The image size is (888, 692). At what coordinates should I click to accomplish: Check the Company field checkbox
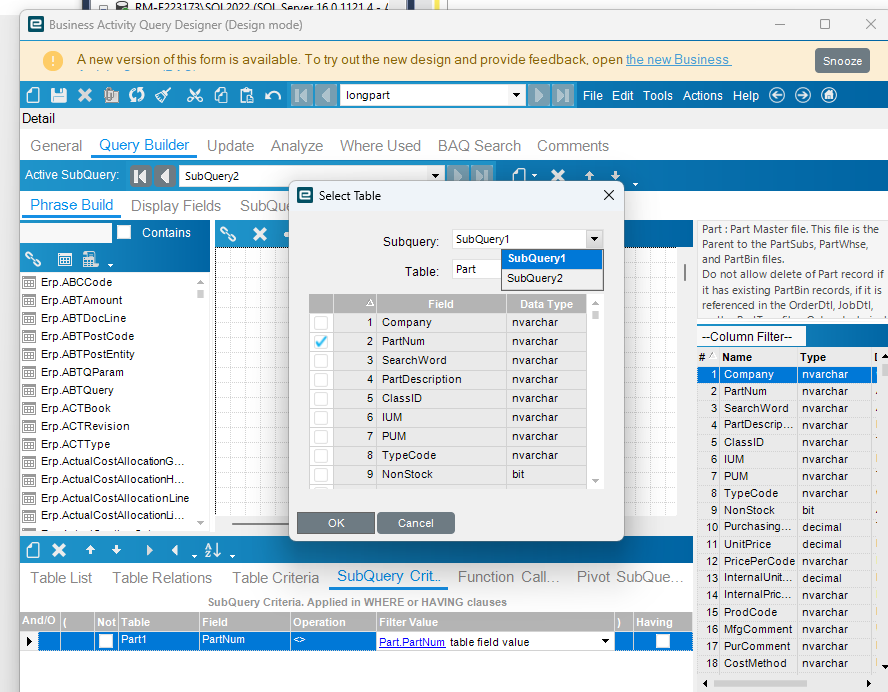tap(321, 322)
